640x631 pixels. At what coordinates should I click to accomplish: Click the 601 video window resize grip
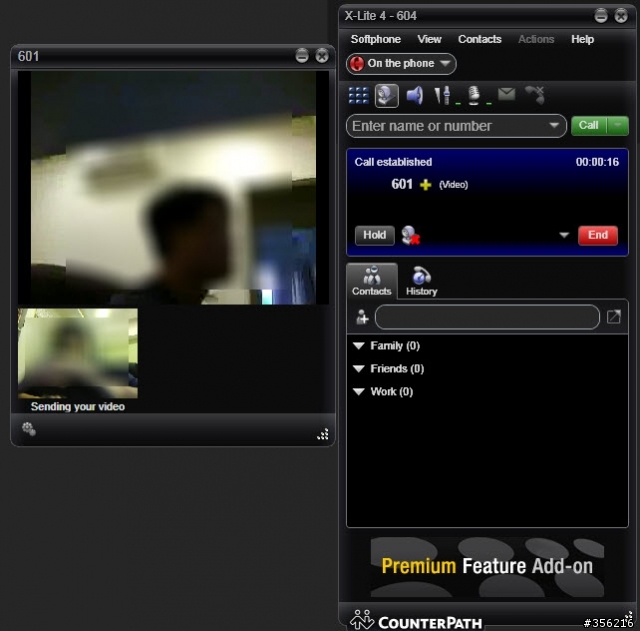tap(323, 434)
